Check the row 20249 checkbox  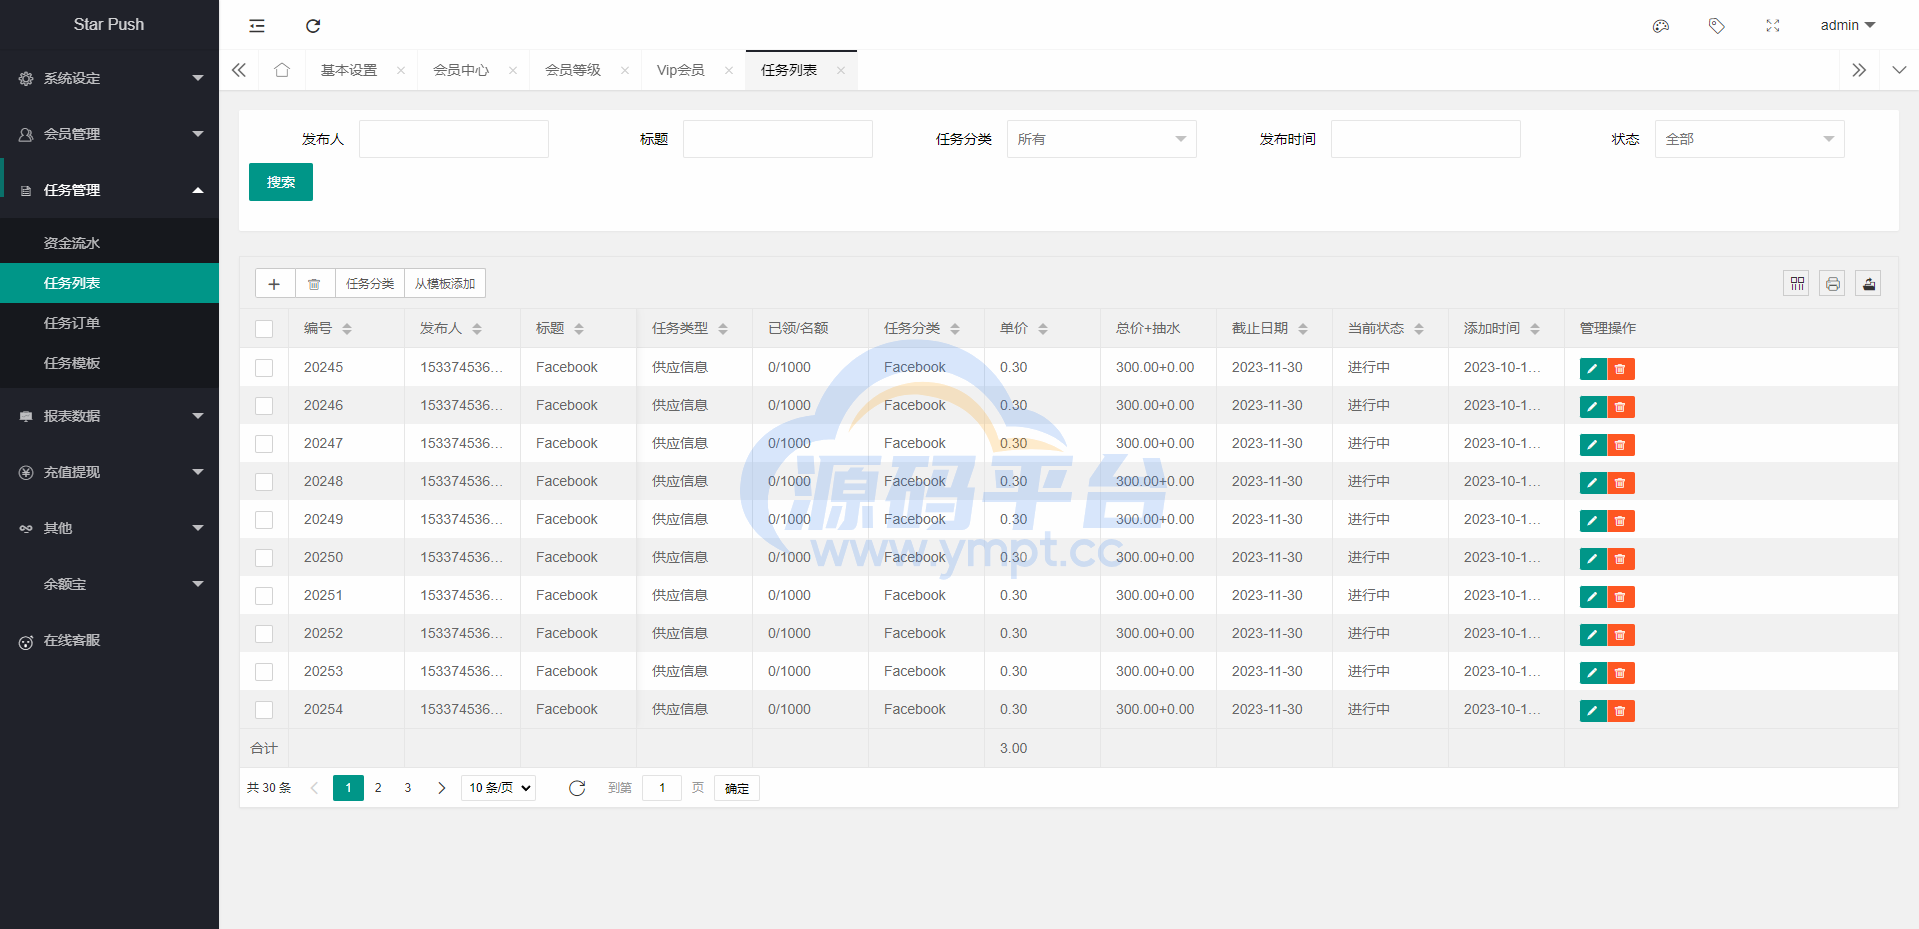tap(264, 520)
